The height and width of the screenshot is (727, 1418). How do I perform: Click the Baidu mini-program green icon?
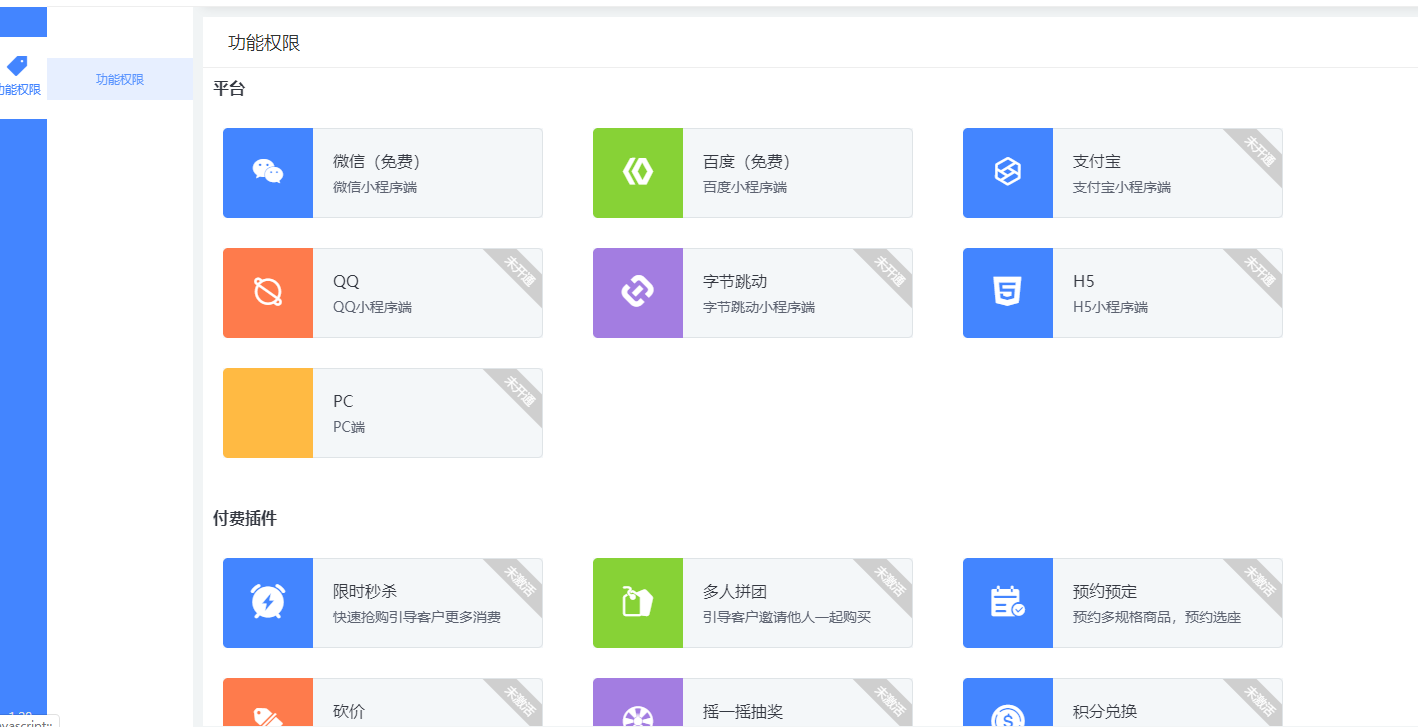[x=638, y=172]
